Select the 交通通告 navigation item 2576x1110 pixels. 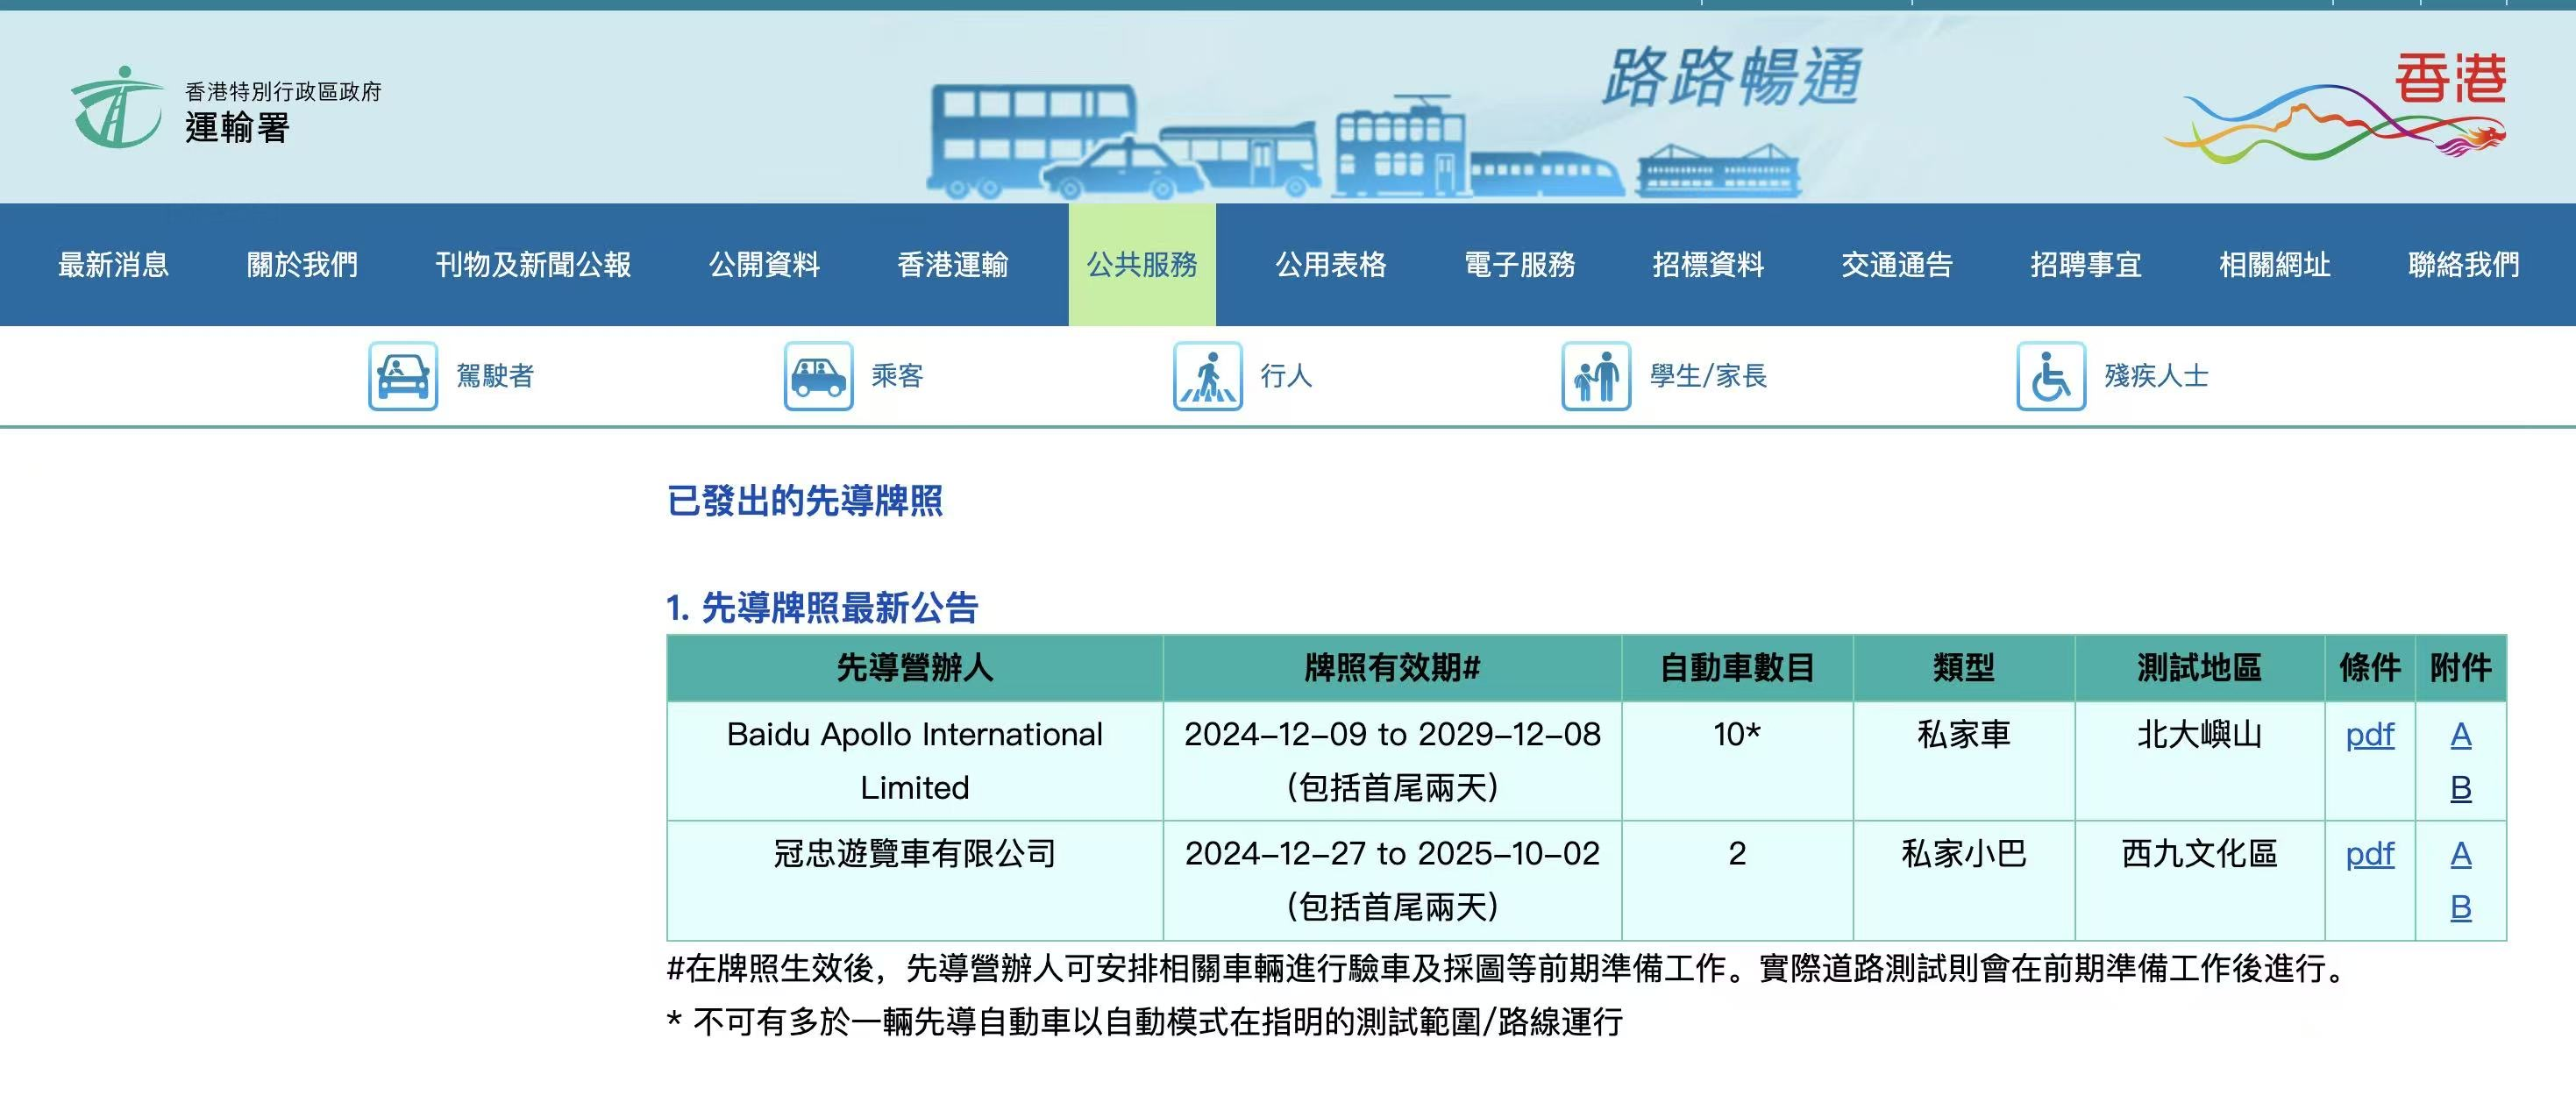(x=1897, y=265)
